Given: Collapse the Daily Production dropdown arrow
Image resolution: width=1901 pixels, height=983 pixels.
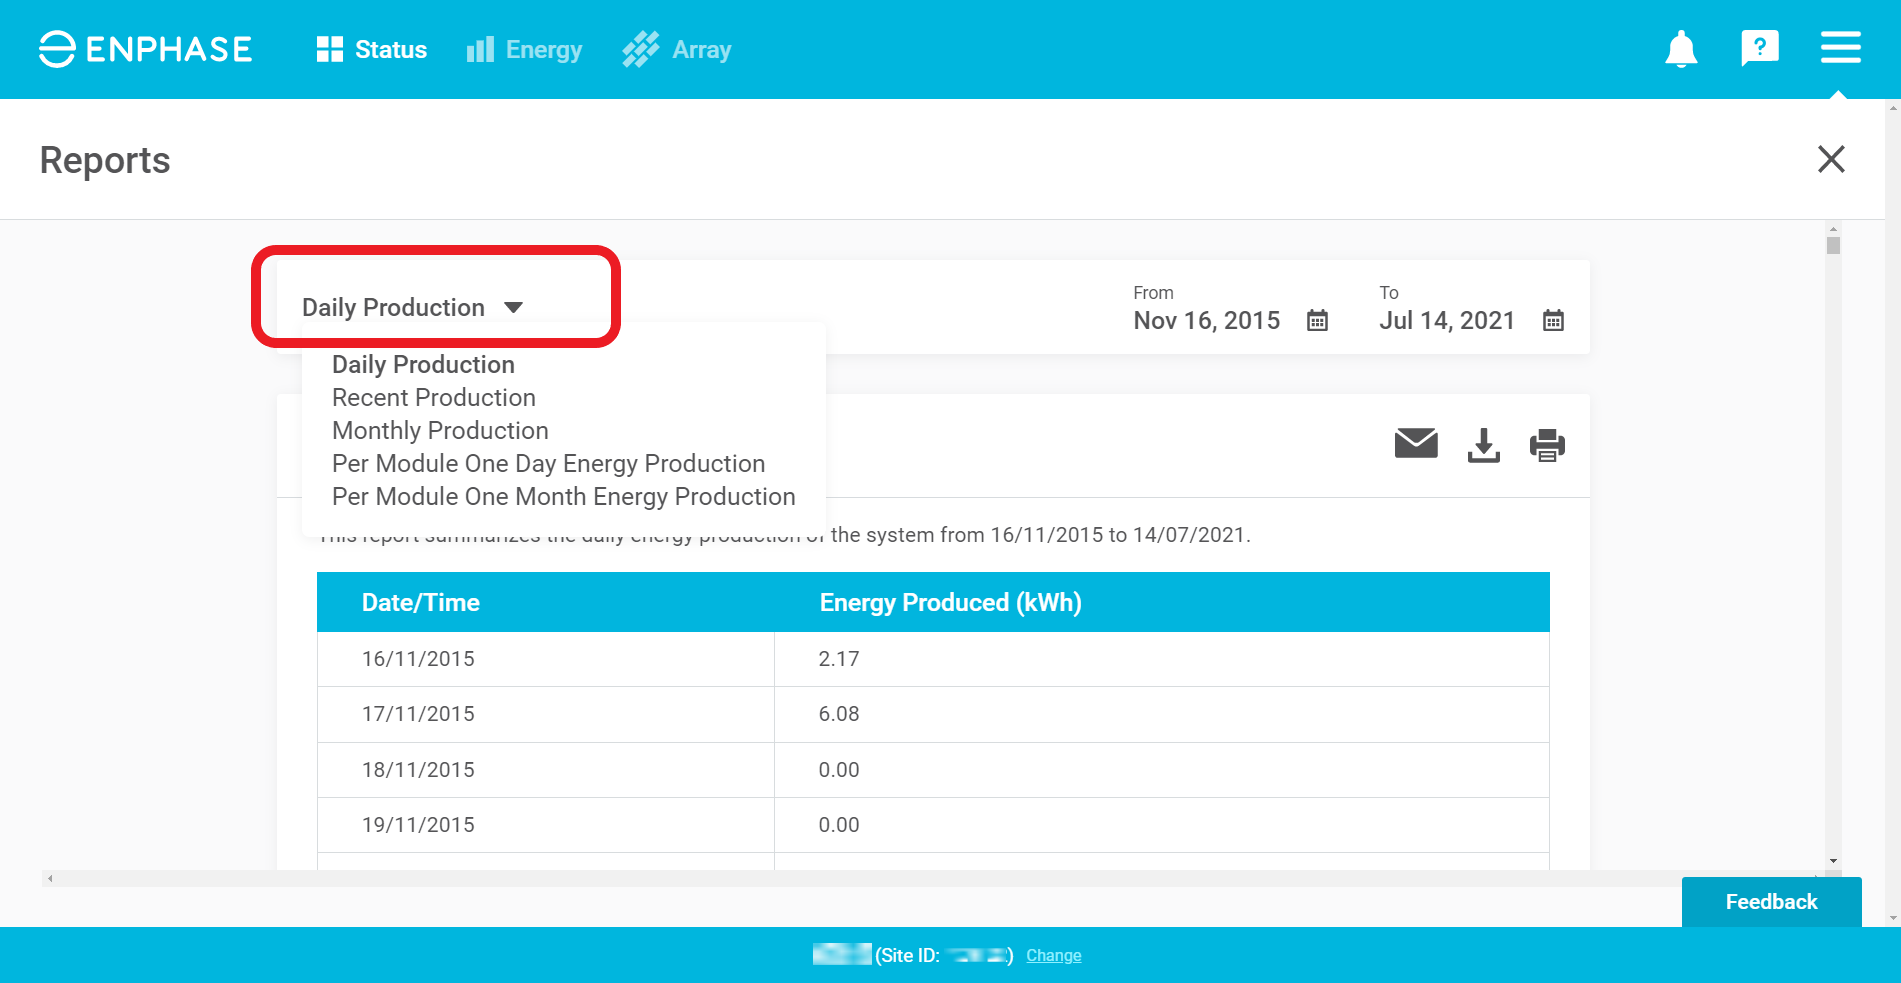Looking at the screenshot, I should click(513, 308).
